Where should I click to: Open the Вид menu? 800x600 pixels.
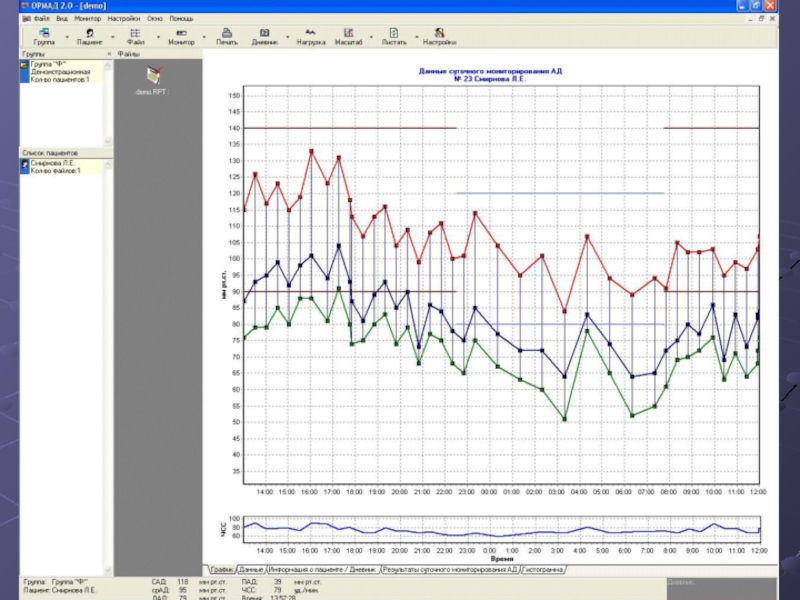pos(62,19)
